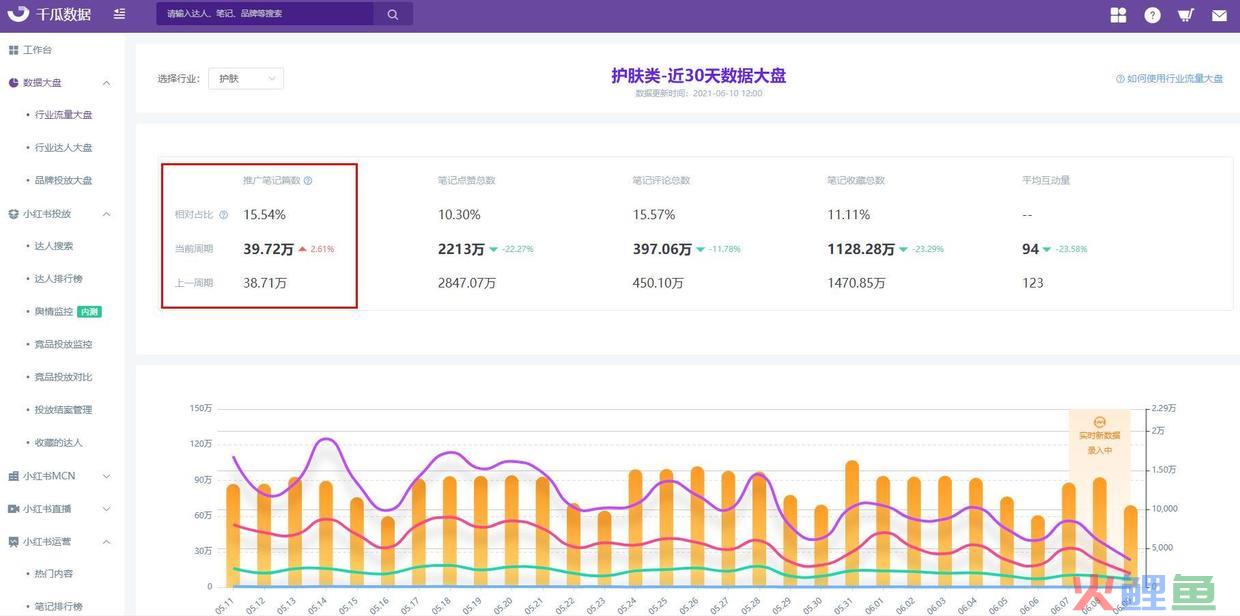This screenshot has height=616, width=1240.
Task: Click the green down-arrow beside -23.58%
Action: 1047,249
